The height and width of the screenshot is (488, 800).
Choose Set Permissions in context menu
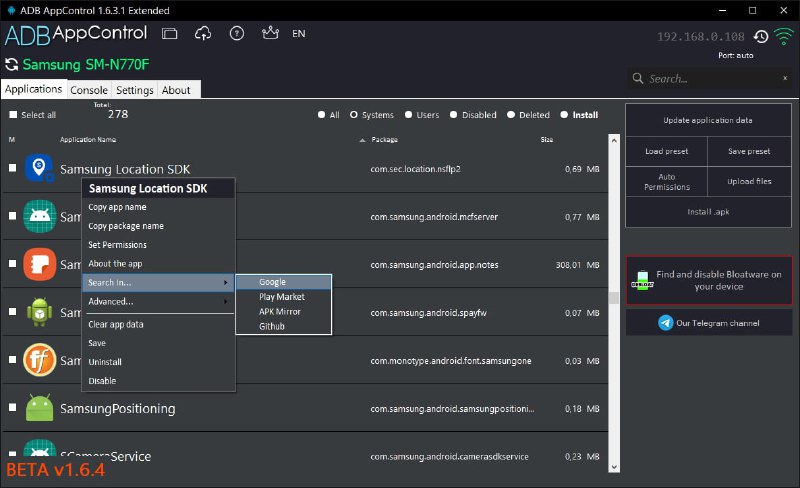click(158, 245)
